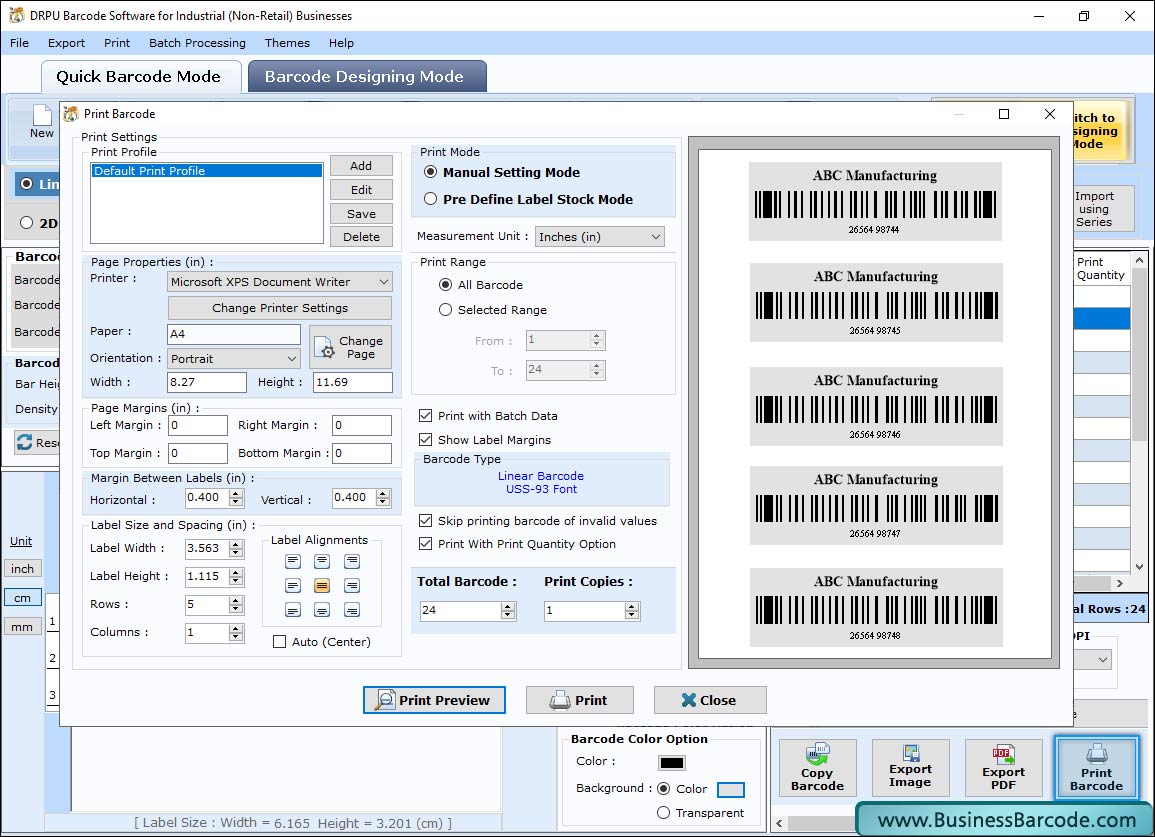Viewport: 1155px width, 837px height.
Task: Click the Copy Barcode icon button
Action: click(x=818, y=768)
